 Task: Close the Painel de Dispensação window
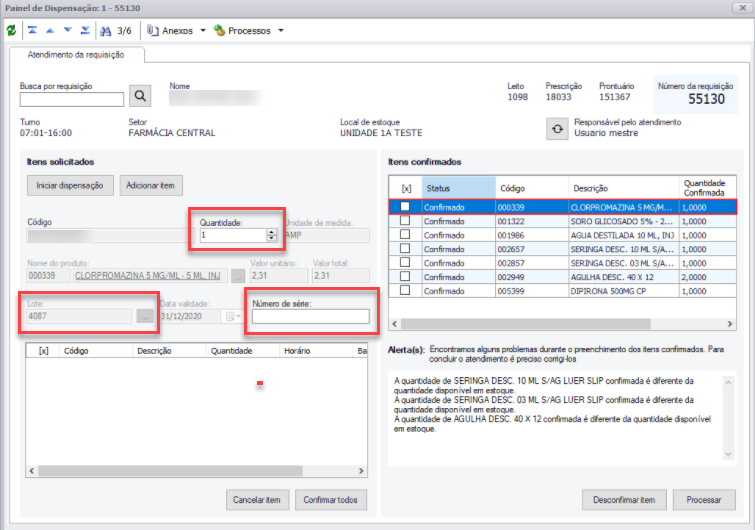(742, 8)
